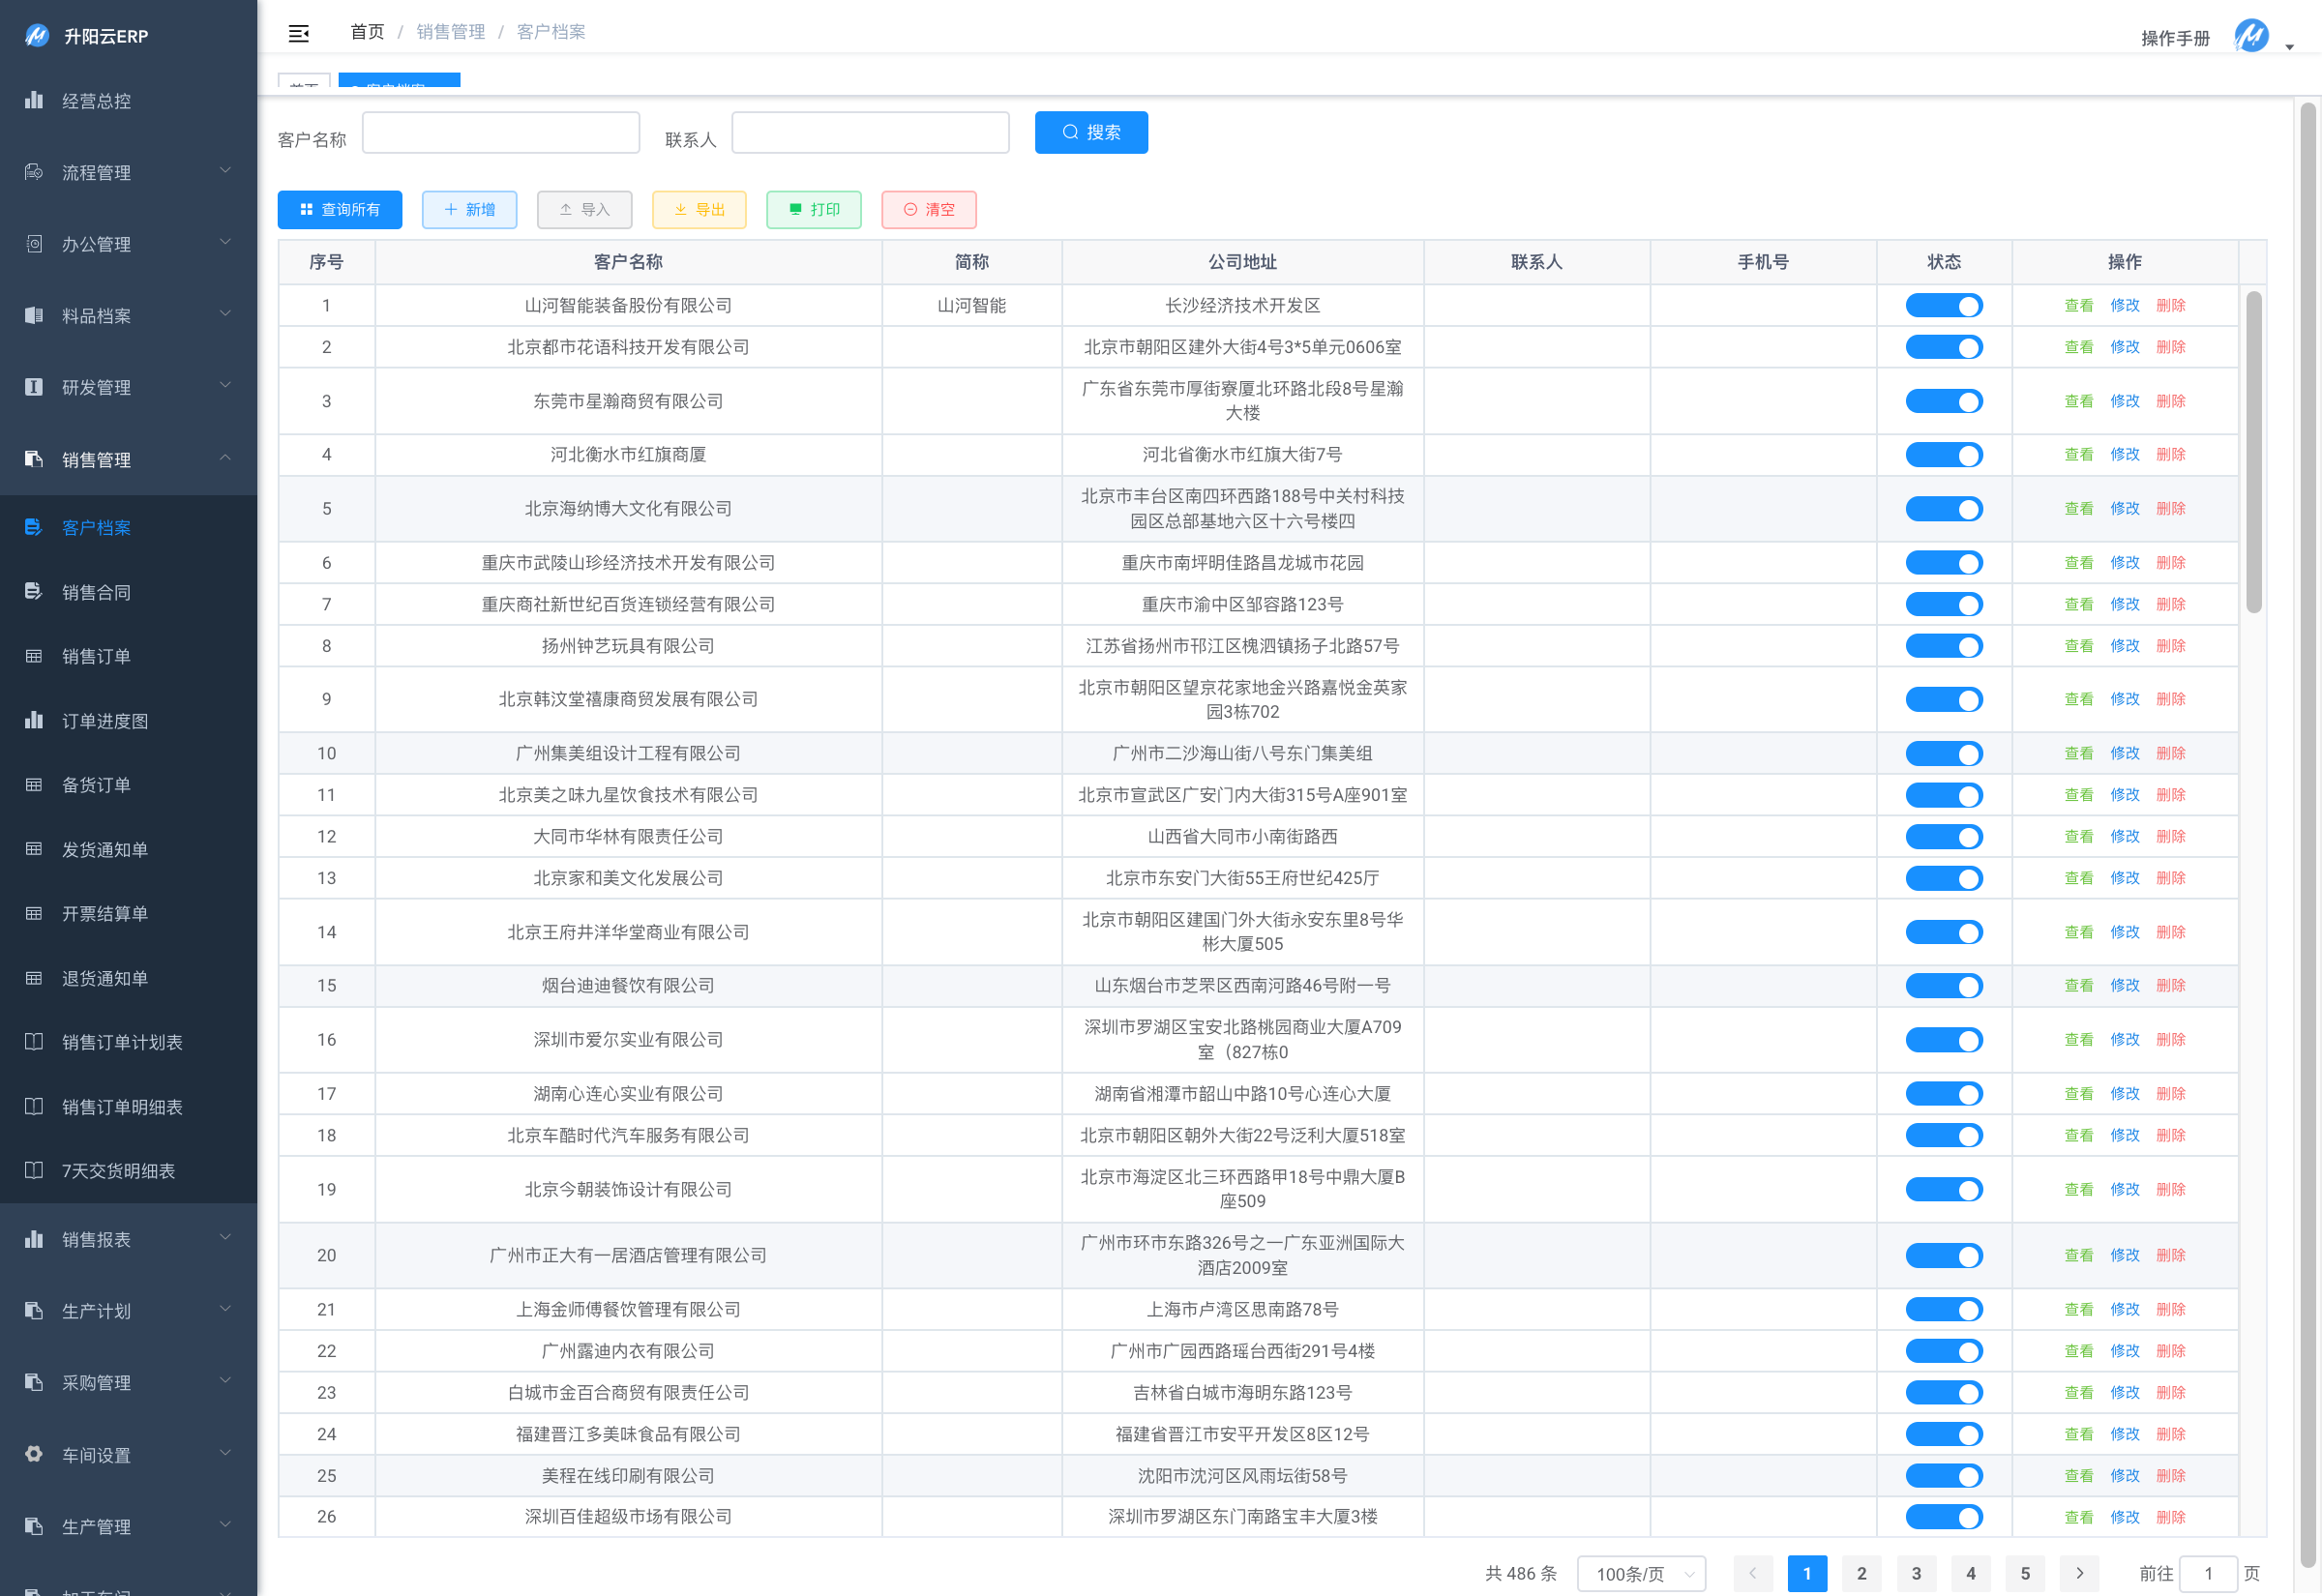The image size is (2322, 1596).
Task: Click the 经营总控 bar chart icon
Action: click(x=34, y=101)
